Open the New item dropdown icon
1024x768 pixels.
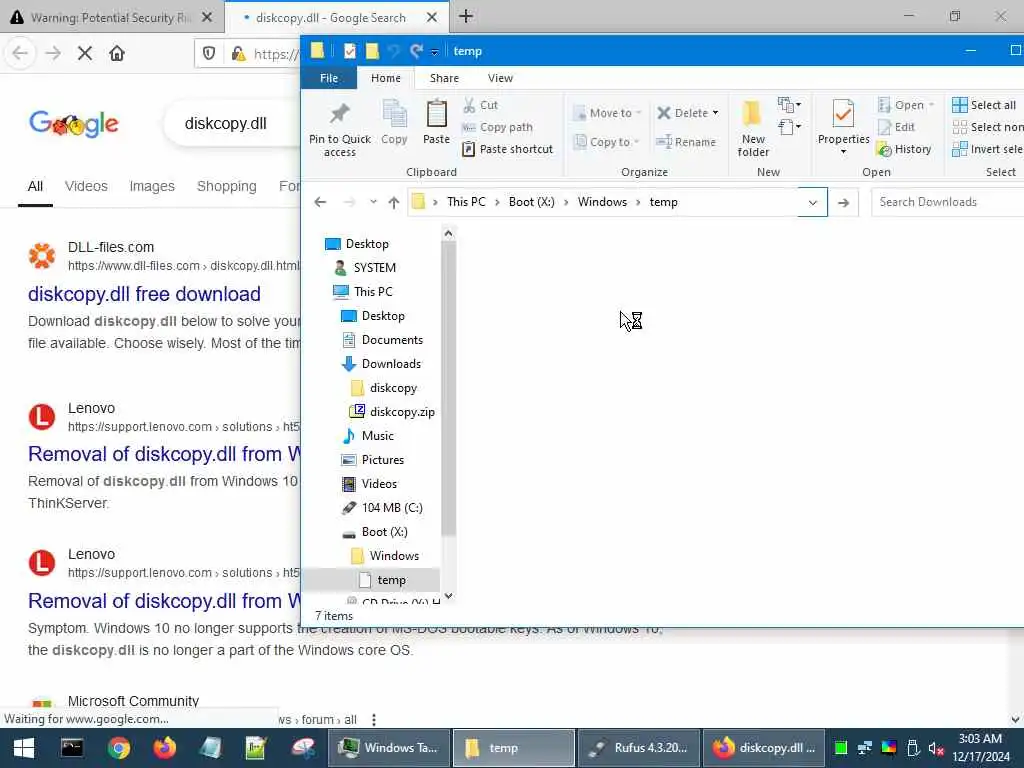point(789,104)
